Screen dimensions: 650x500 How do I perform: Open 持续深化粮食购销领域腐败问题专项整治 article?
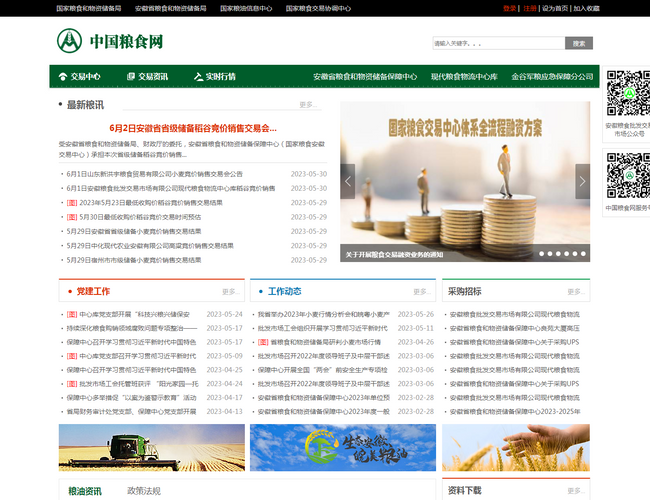pos(132,328)
